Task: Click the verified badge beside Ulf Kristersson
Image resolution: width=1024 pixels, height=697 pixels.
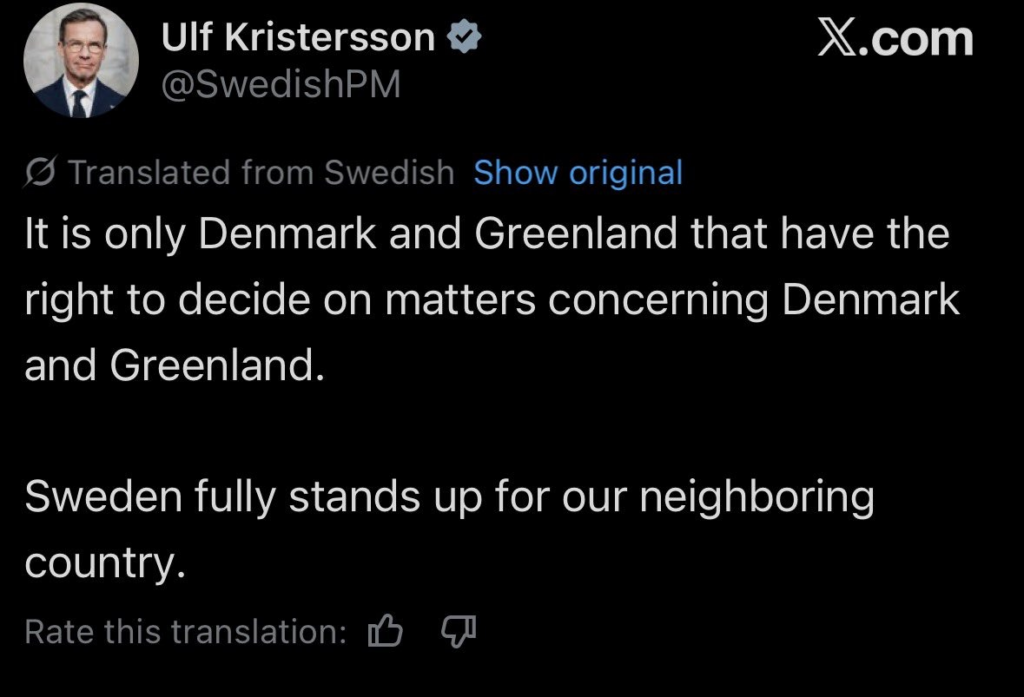Action: (x=465, y=38)
